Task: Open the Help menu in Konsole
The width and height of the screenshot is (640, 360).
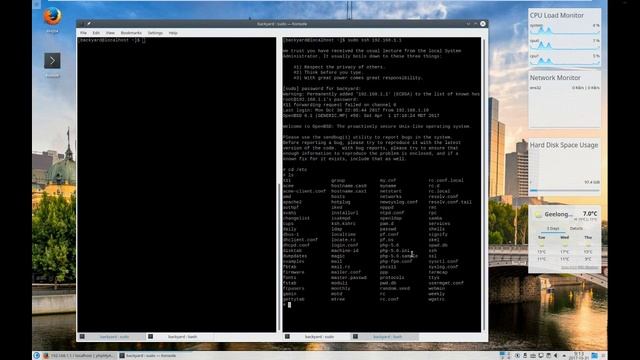Action: point(173,33)
